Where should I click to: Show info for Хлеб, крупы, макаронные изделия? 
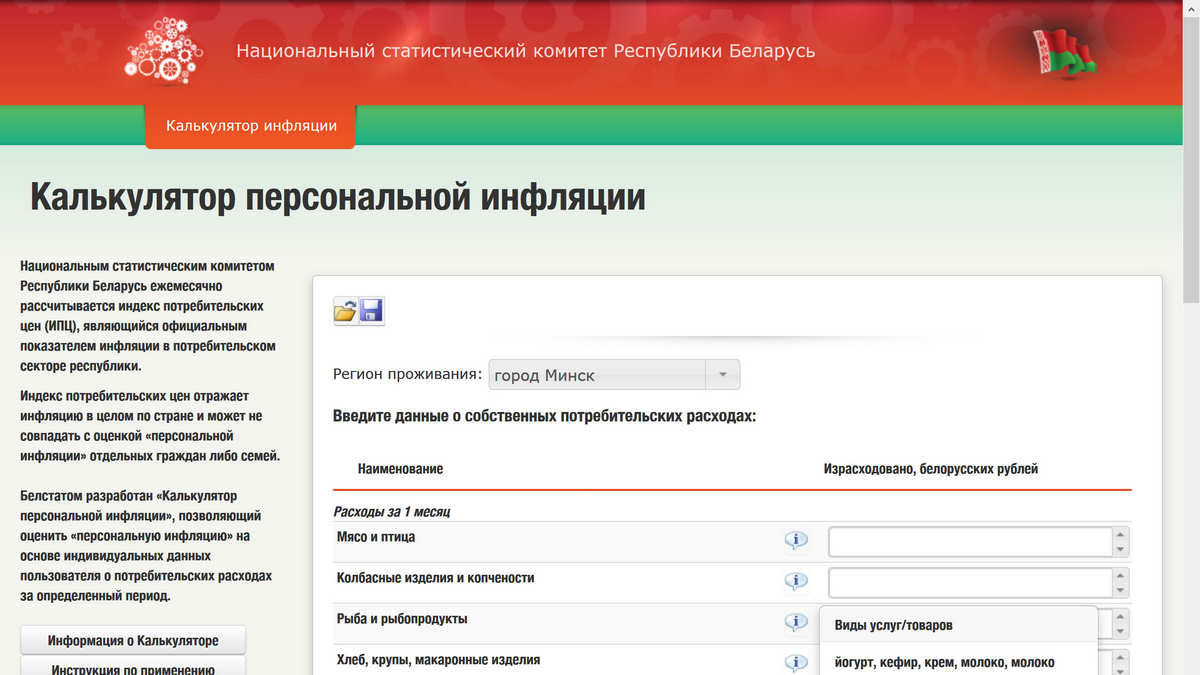pos(796,663)
